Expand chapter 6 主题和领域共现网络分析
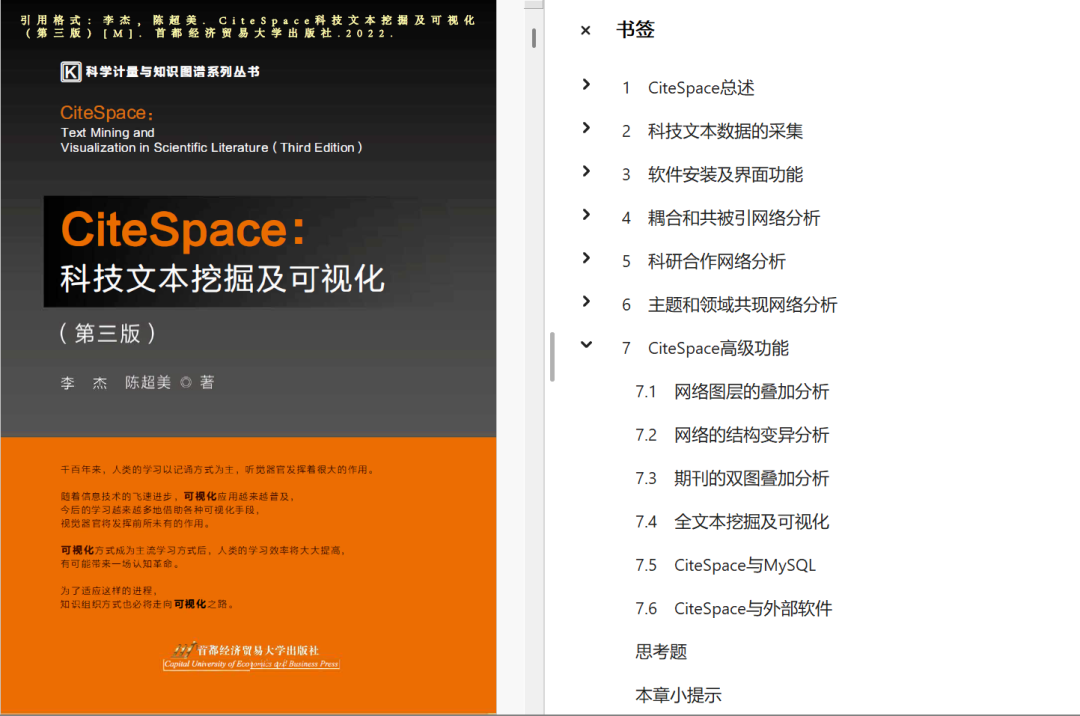Screen dimensions: 1080x716 click(x=586, y=301)
